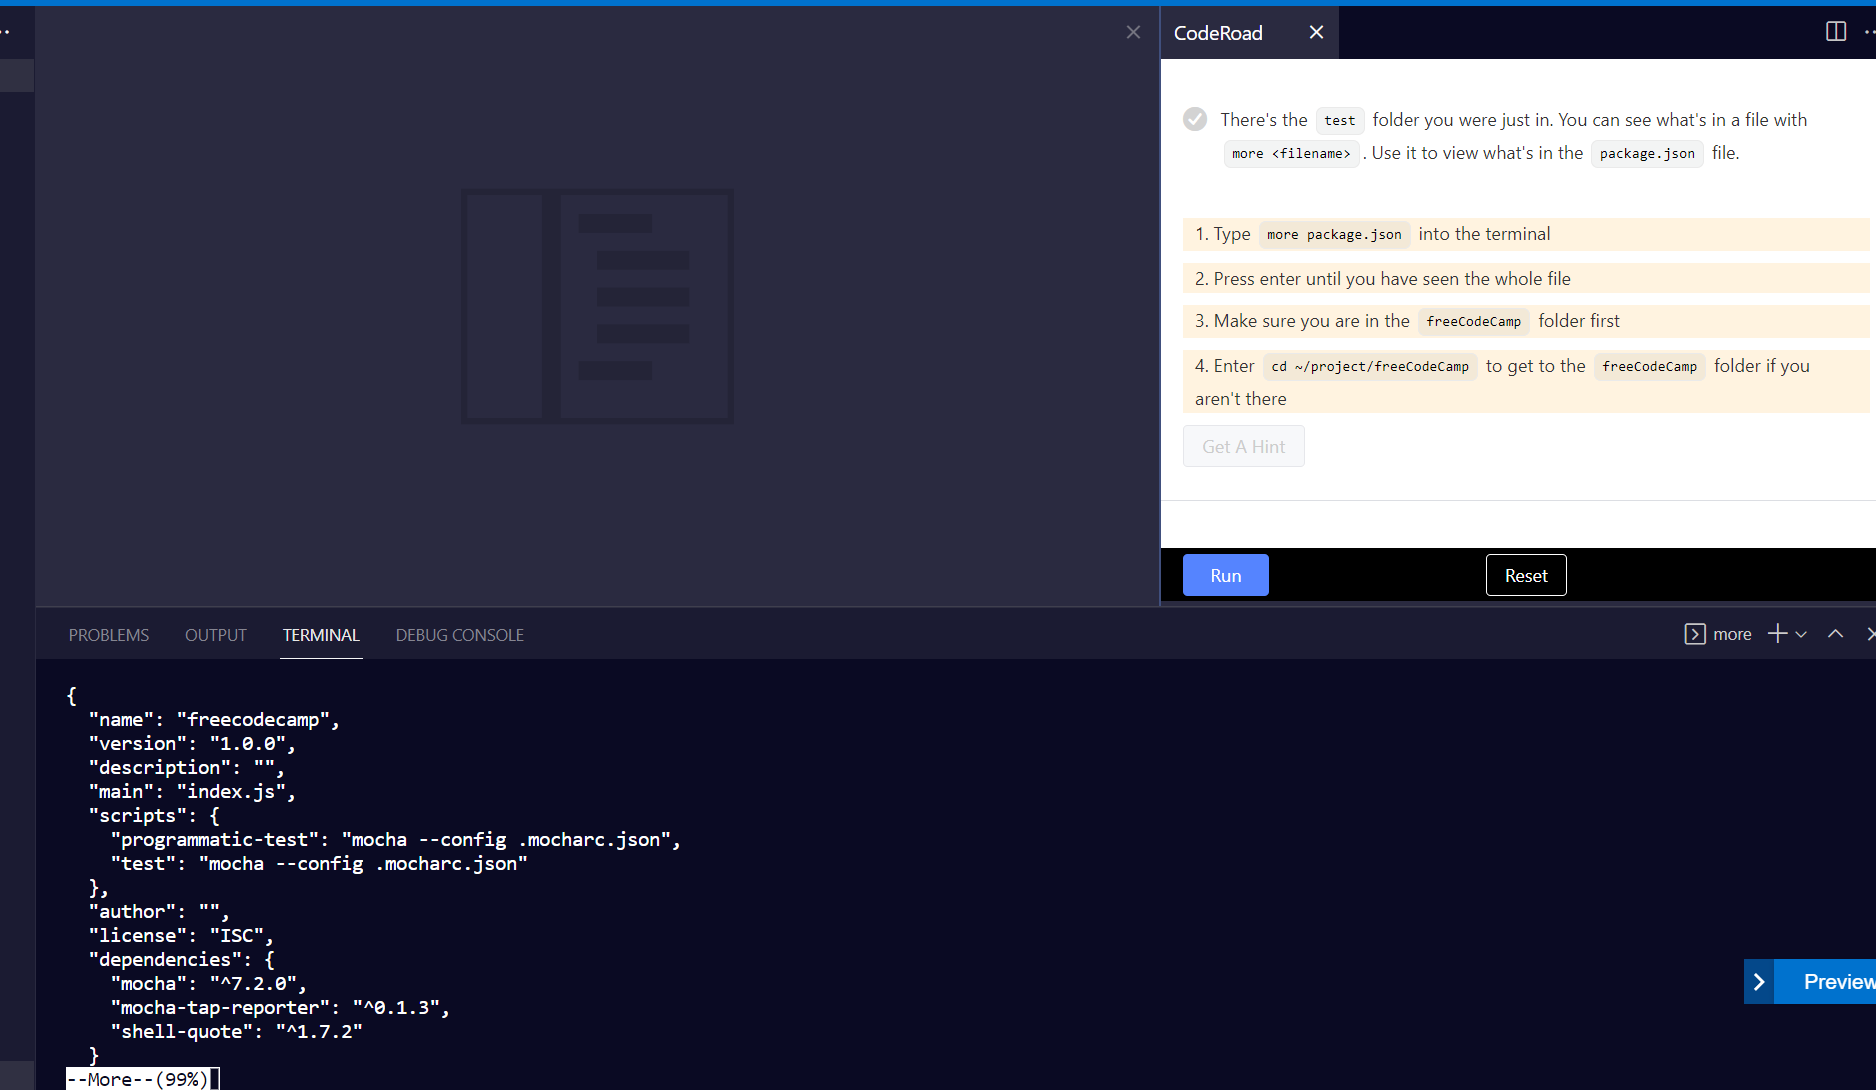Click hint 3 'Make sure you are in the'
This screenshot has width=1876, height=1090.
click(1525, 321)
